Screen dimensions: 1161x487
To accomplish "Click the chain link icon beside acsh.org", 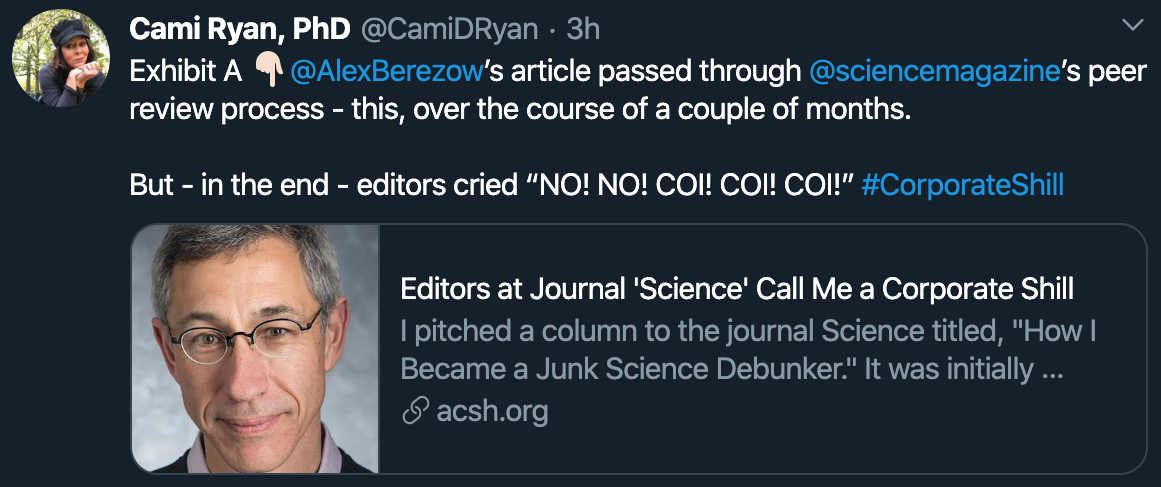I will (415, 411).
